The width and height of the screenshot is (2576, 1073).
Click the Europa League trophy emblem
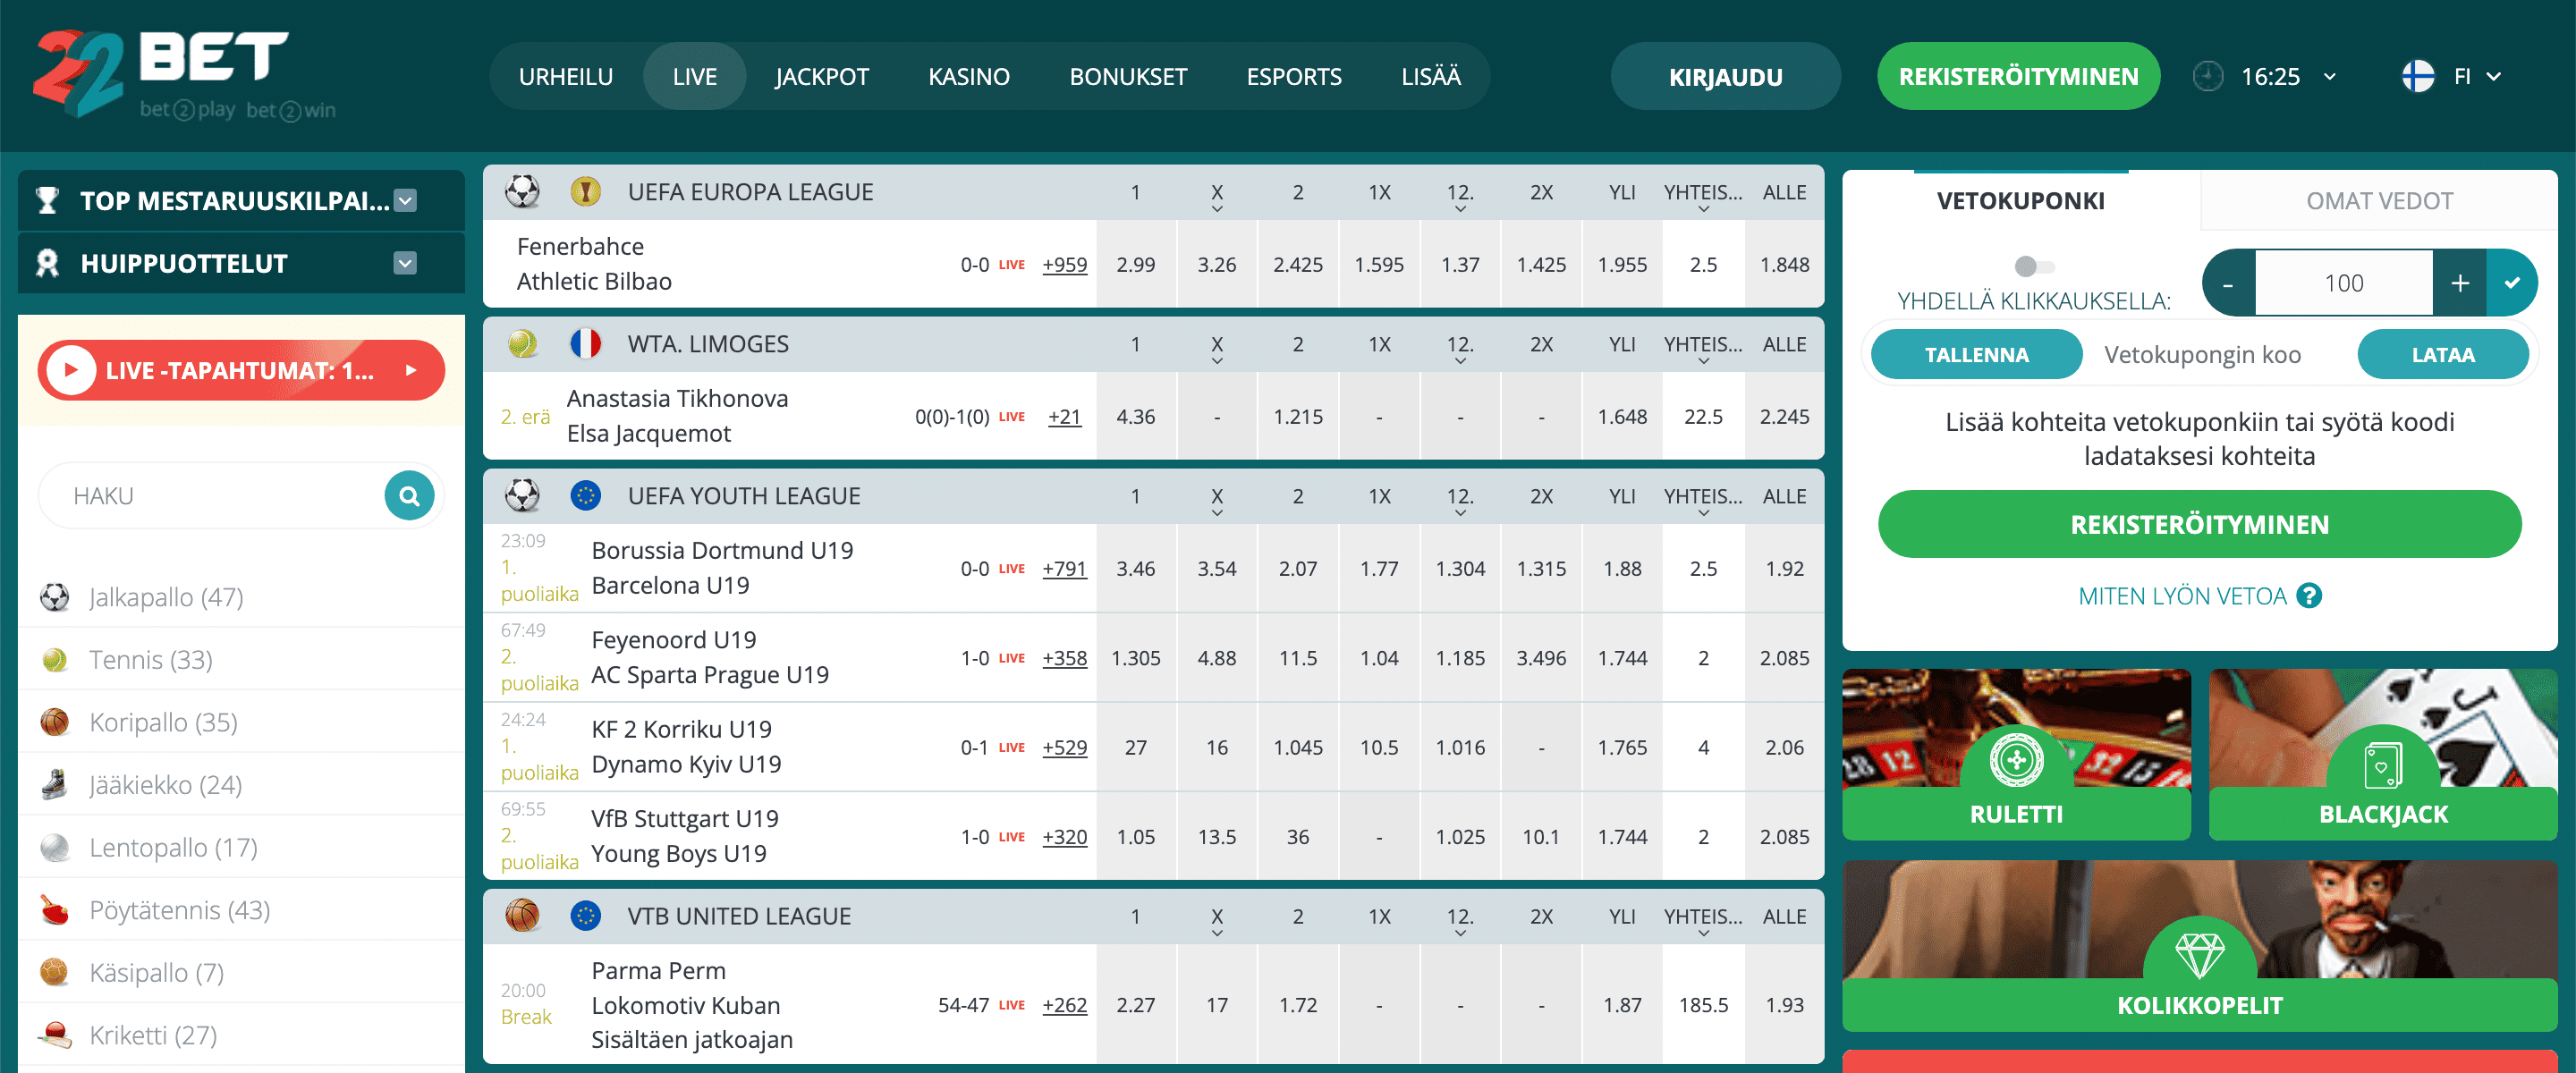point(586,191)
